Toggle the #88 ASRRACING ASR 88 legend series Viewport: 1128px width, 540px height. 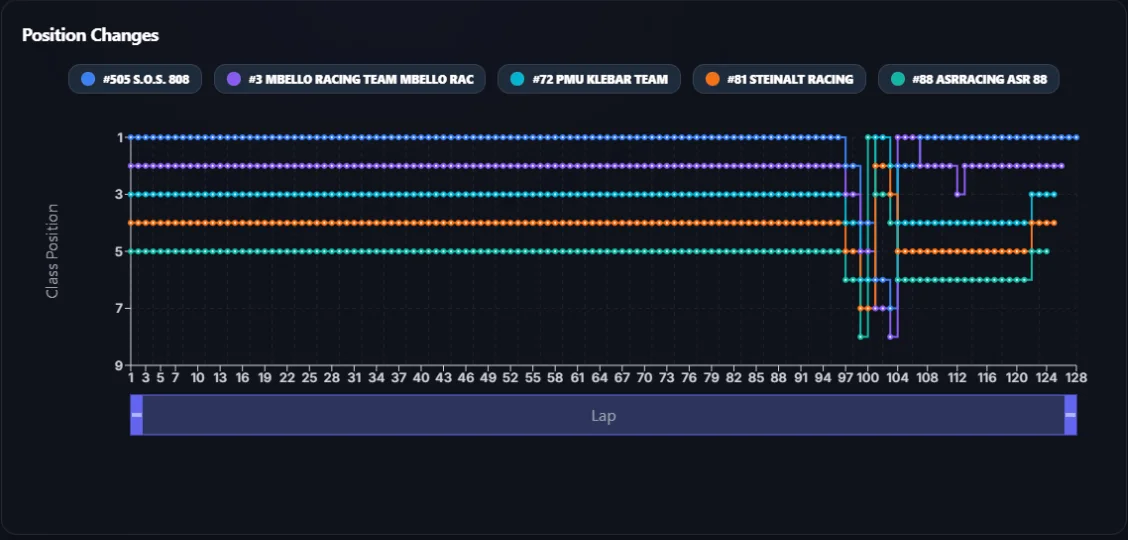(968, 79)
